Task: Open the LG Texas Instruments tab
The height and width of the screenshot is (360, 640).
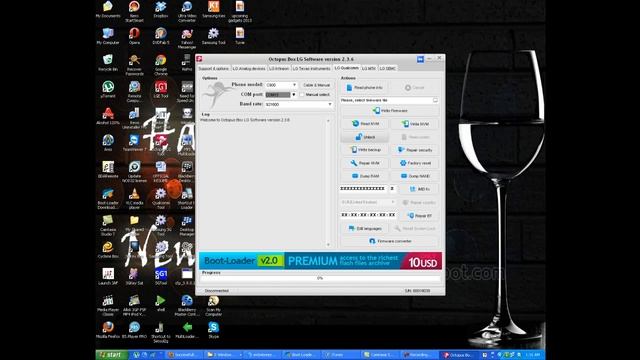Action: click(311, 69)
